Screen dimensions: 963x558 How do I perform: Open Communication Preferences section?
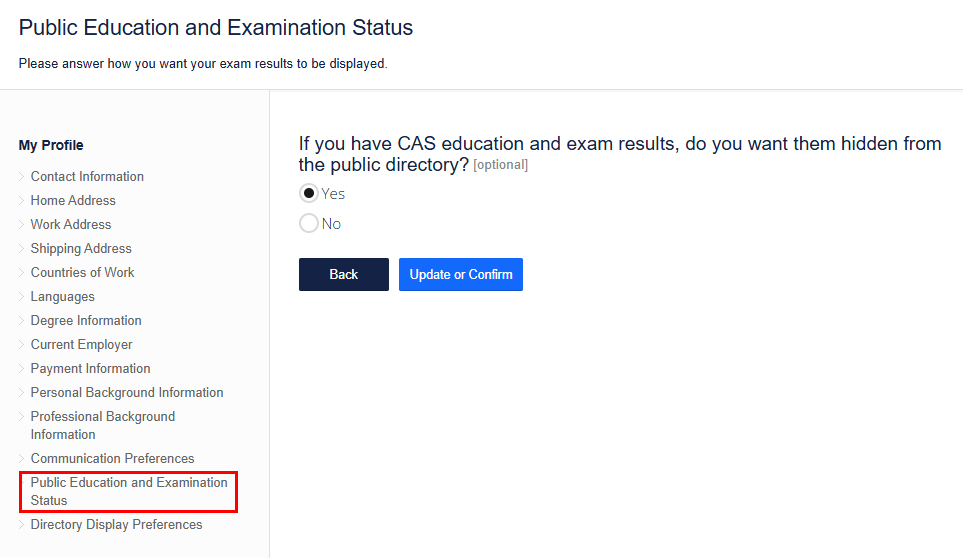click(x=112, y=459)
